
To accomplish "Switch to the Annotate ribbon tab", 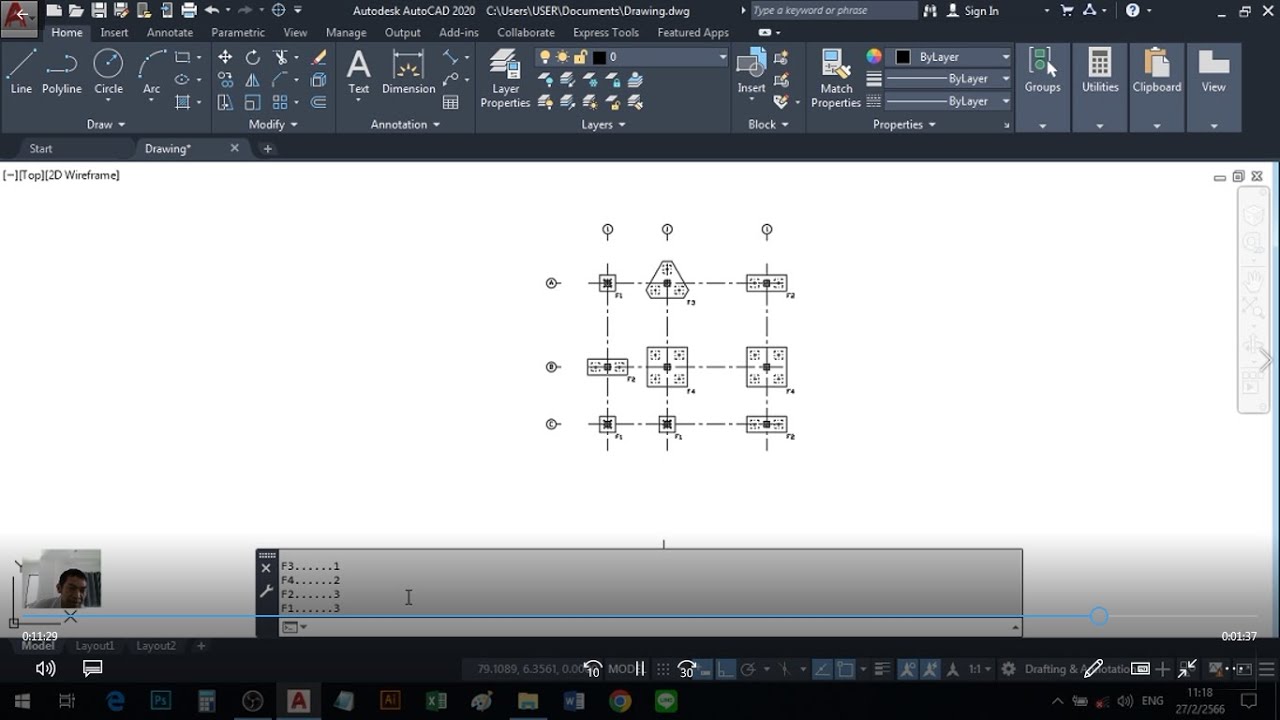I will [170, 33].
